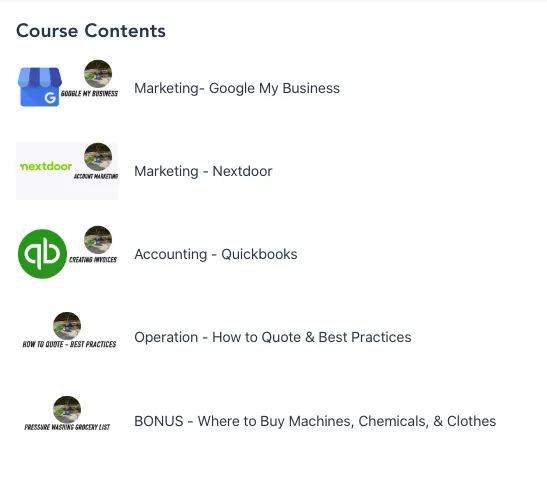Viewport: 547px width, 477px height.
Task: Click the round avatar above Google My Business caption
Action: pyautogui.click(x=98, y=74)
